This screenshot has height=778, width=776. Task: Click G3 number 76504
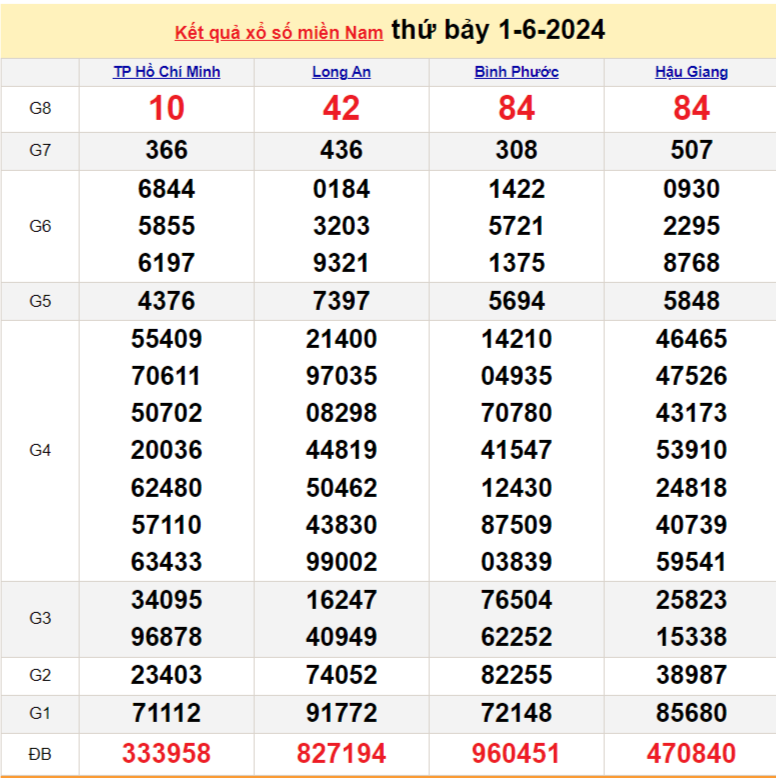click(517, 600)
